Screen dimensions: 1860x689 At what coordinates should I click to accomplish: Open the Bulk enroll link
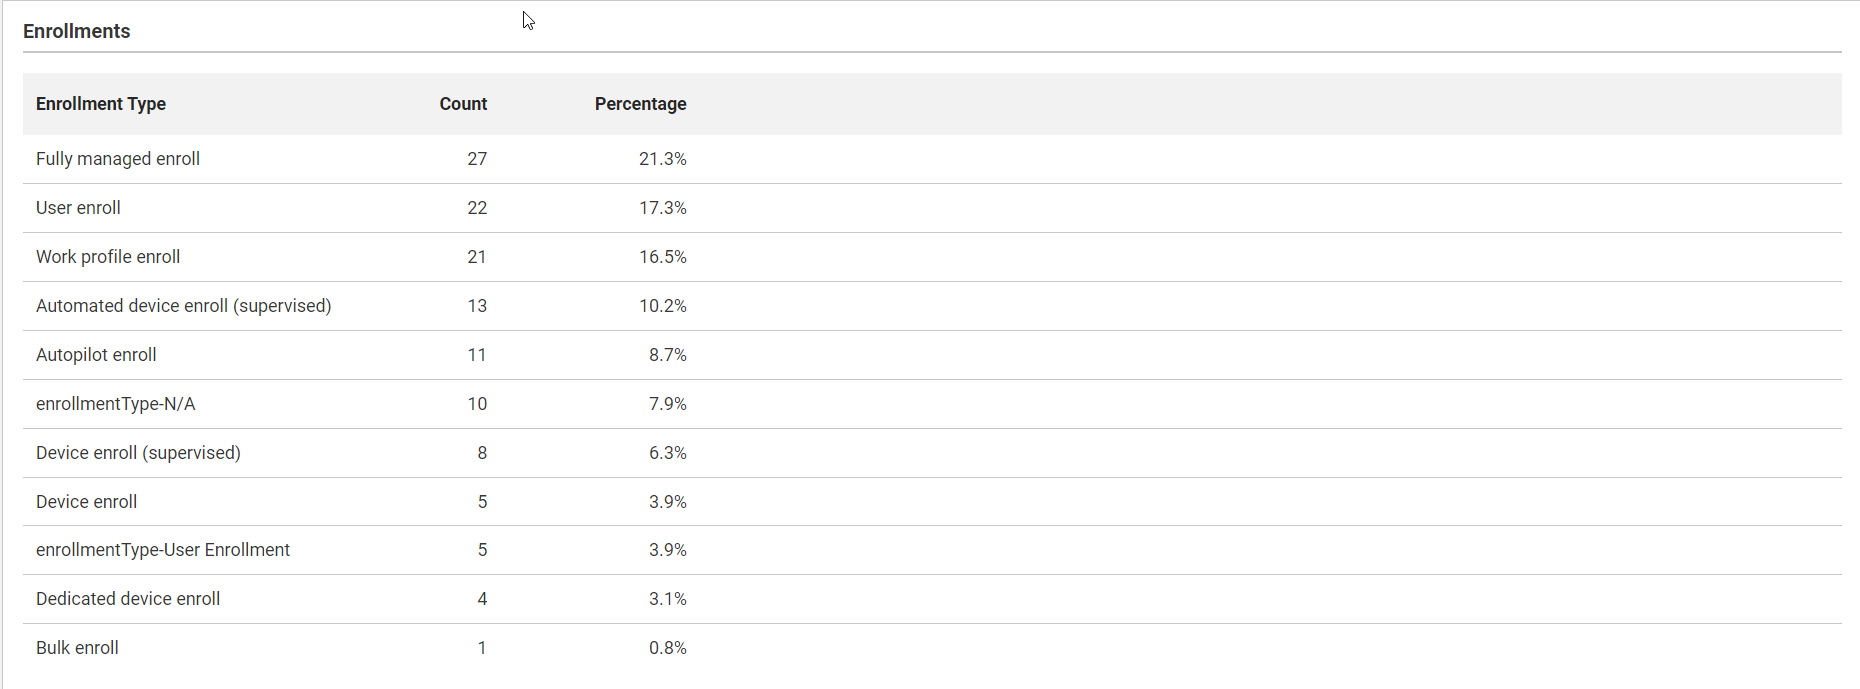[77, 647]
